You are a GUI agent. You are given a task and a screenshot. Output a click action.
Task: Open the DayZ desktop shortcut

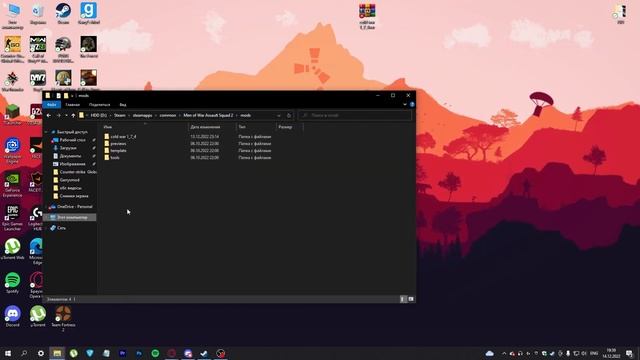click(38, 81)
